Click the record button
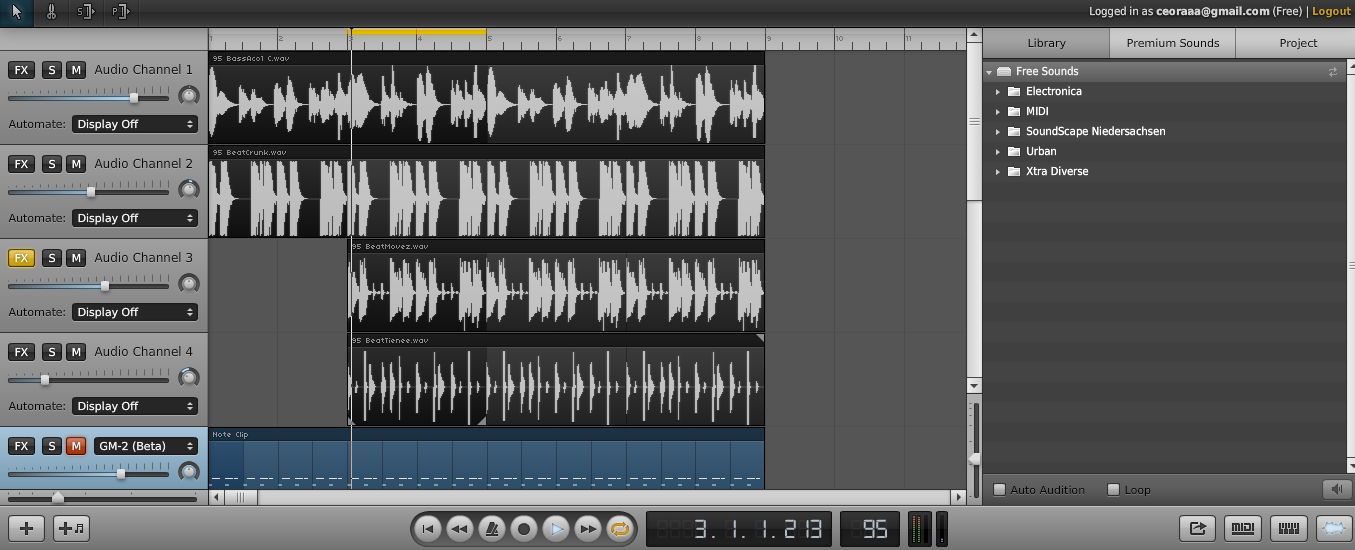This screenshot has height=550, width=1355. point(524,529)
